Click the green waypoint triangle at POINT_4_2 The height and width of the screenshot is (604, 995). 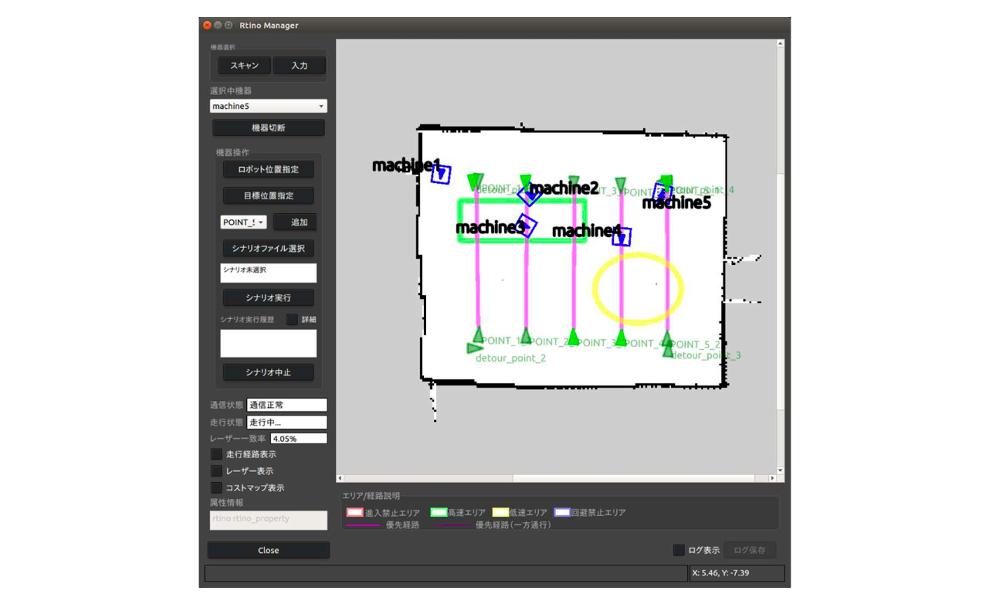[621, 337]
